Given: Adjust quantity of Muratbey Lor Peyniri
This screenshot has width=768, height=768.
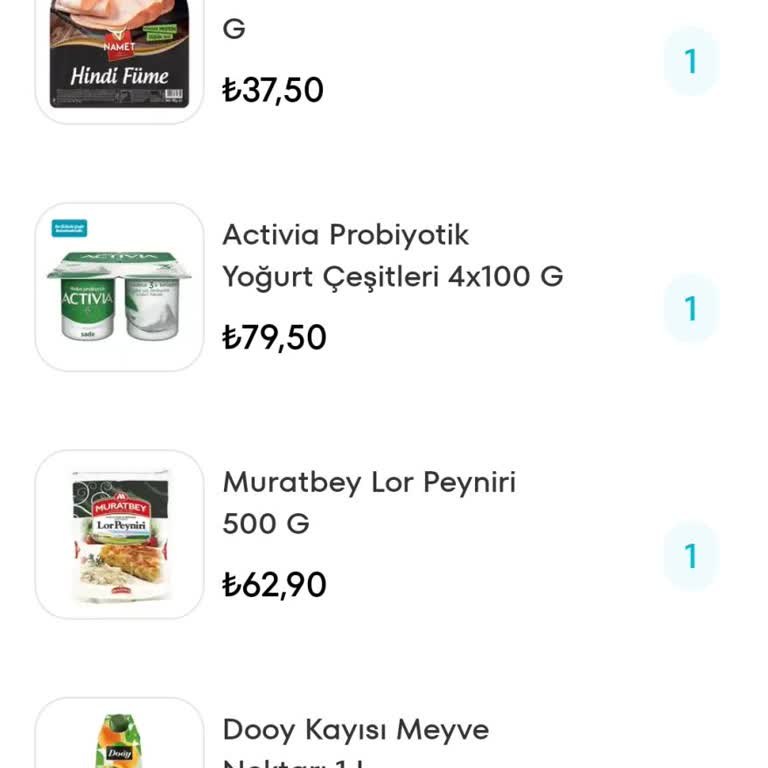Looking at the screenshot, I should click(690, 556).
